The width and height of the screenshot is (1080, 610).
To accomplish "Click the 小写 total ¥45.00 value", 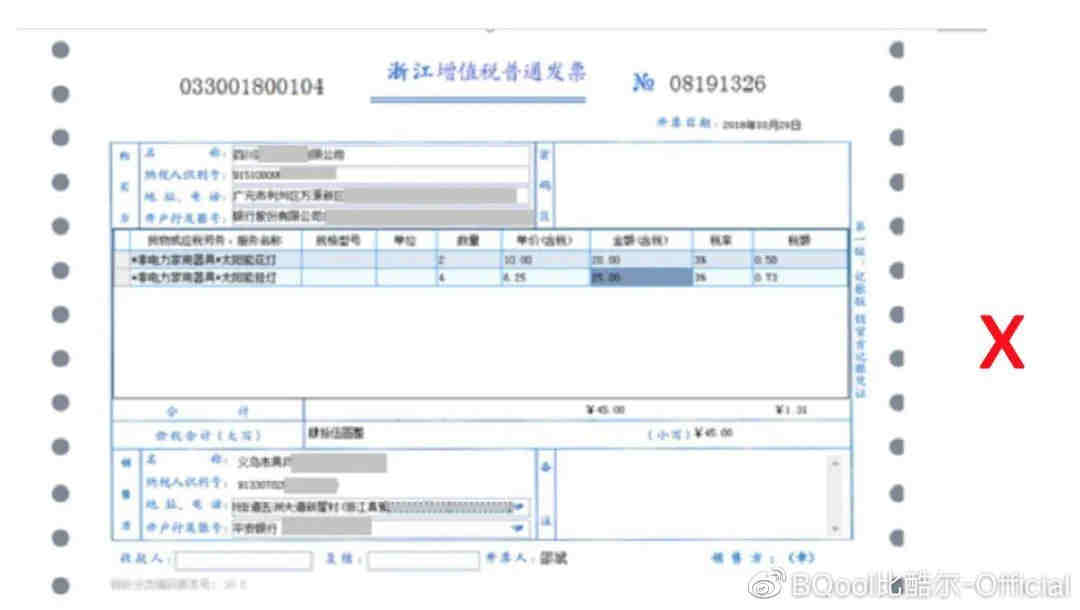I will pyautogui.click(x=714, y=433).
